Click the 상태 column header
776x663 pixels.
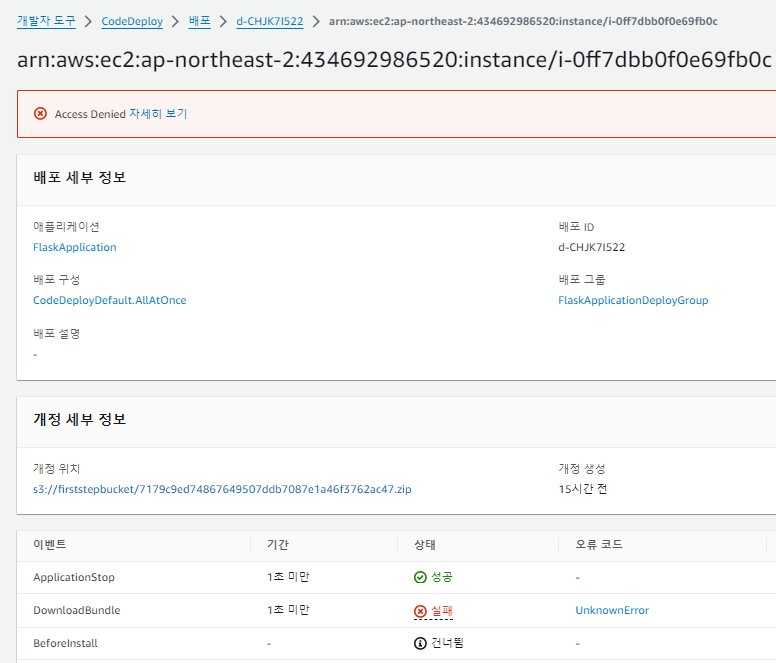(425, 545)
